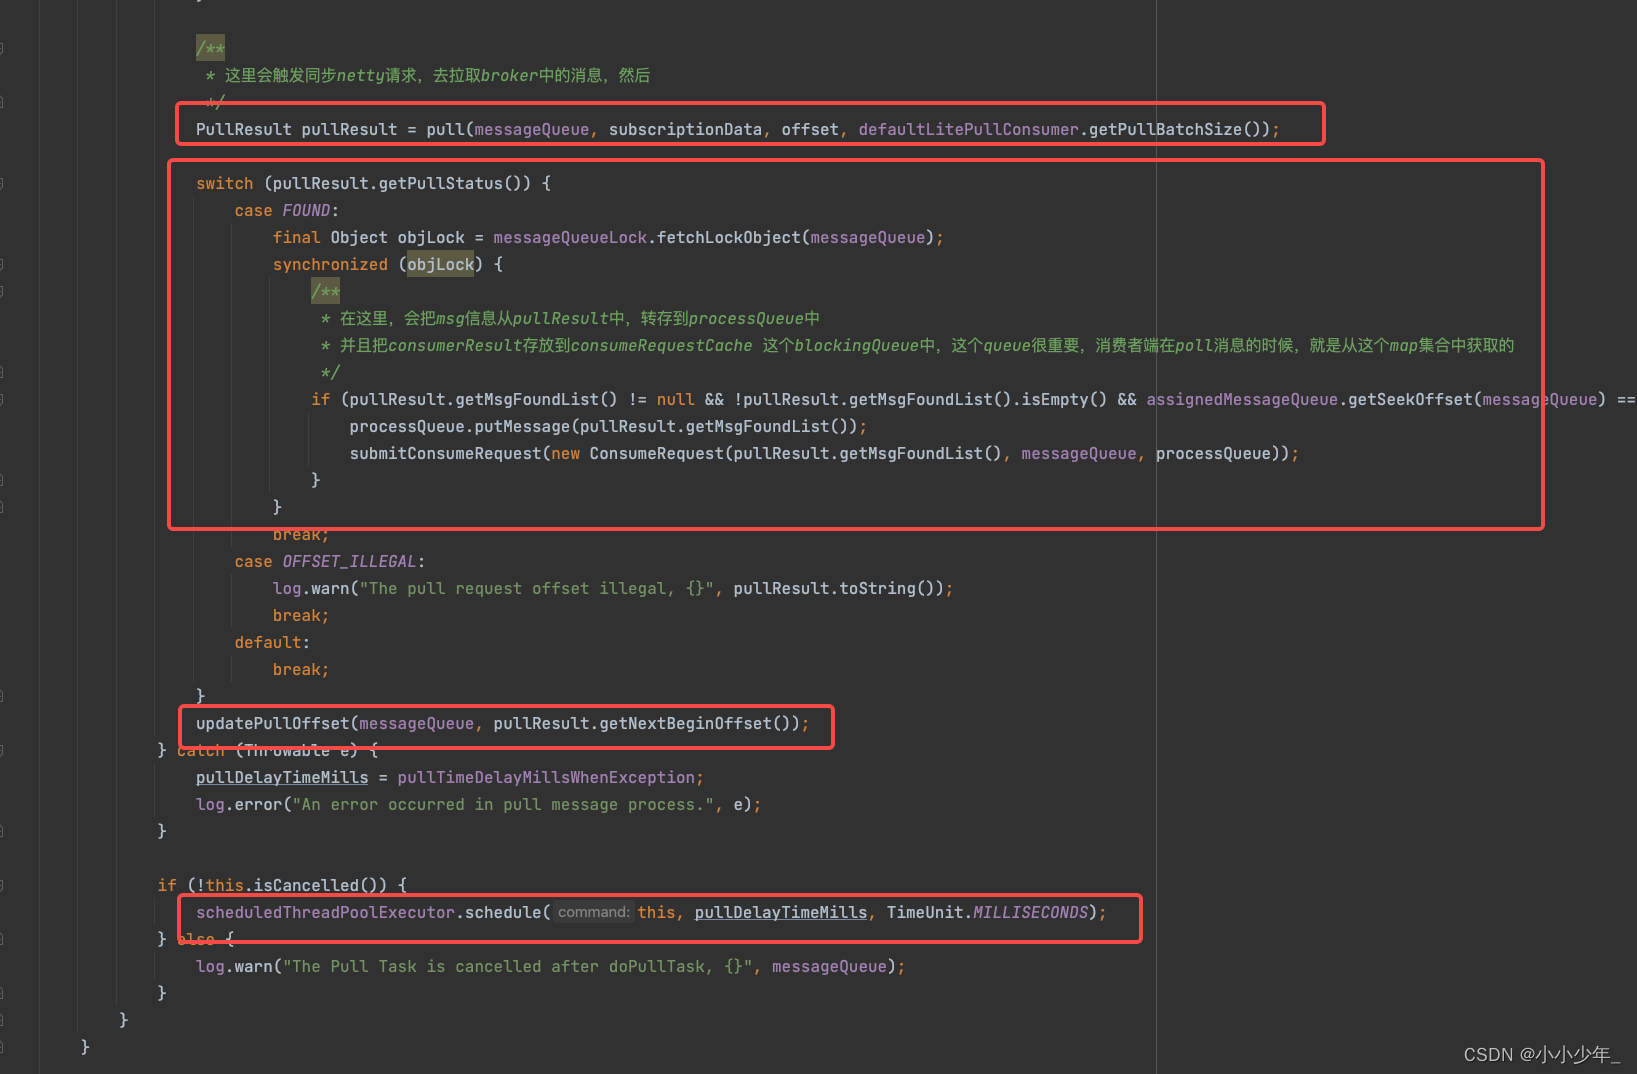Viewport: 1637px width, 1074px height.
Task: Click the fetchLockObject method call
Action: point(729,237)
